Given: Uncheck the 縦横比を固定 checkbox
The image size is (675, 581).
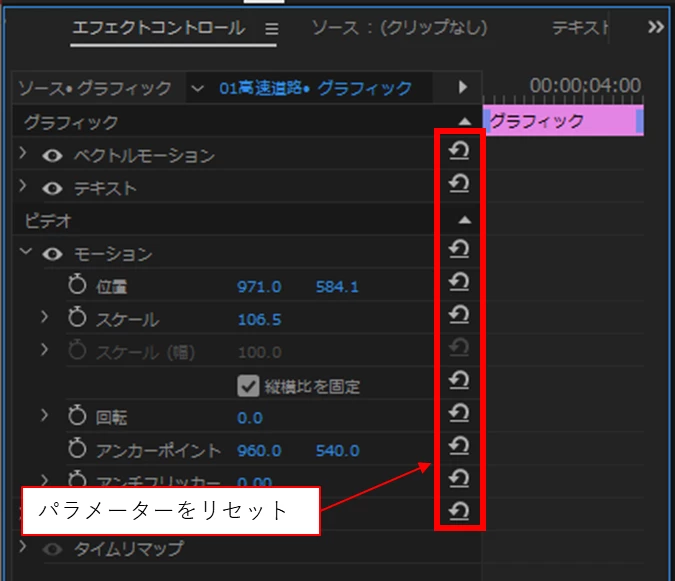Looking at the screenshot, I should tap(248, 386).
